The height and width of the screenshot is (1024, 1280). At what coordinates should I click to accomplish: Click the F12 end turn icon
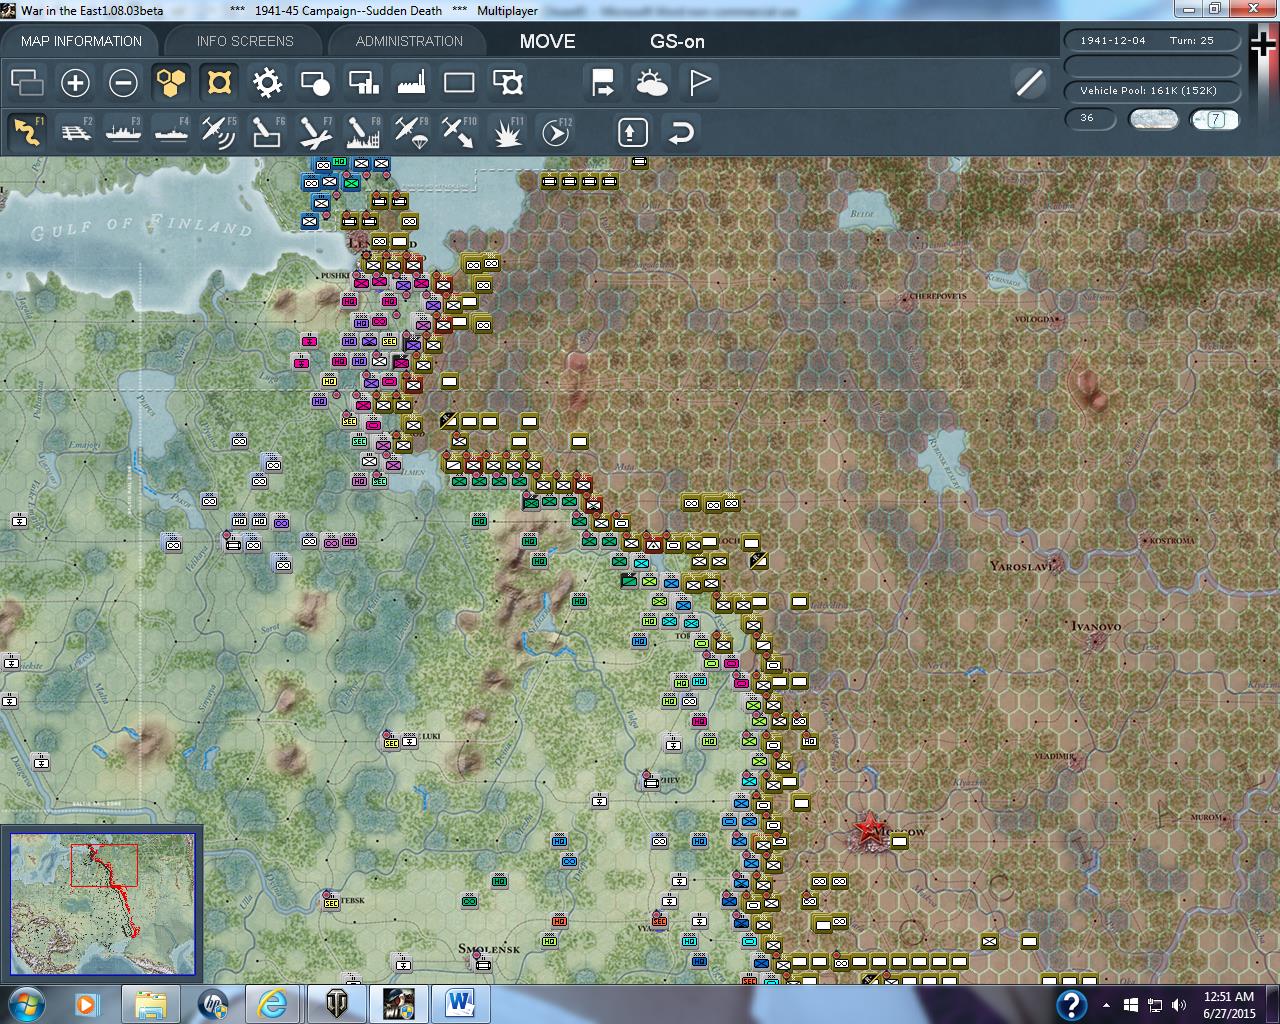[556, 132]
